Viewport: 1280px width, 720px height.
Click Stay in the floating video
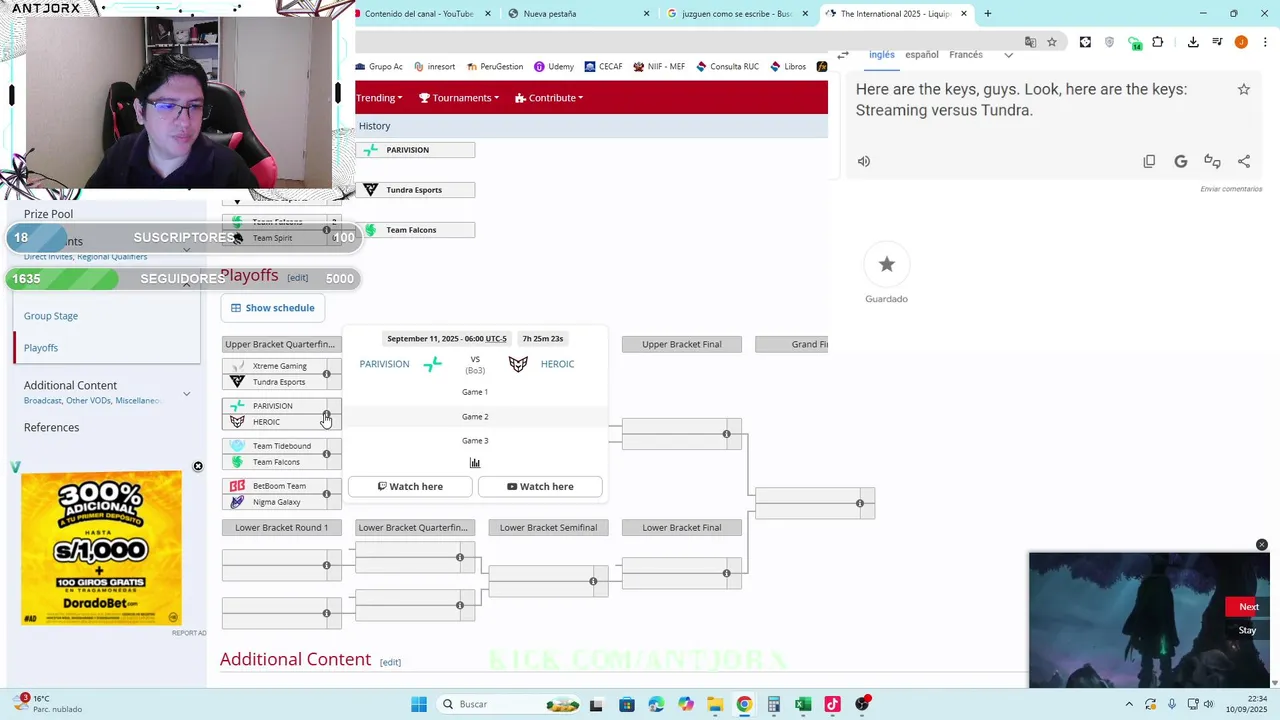pos(1247,630)
